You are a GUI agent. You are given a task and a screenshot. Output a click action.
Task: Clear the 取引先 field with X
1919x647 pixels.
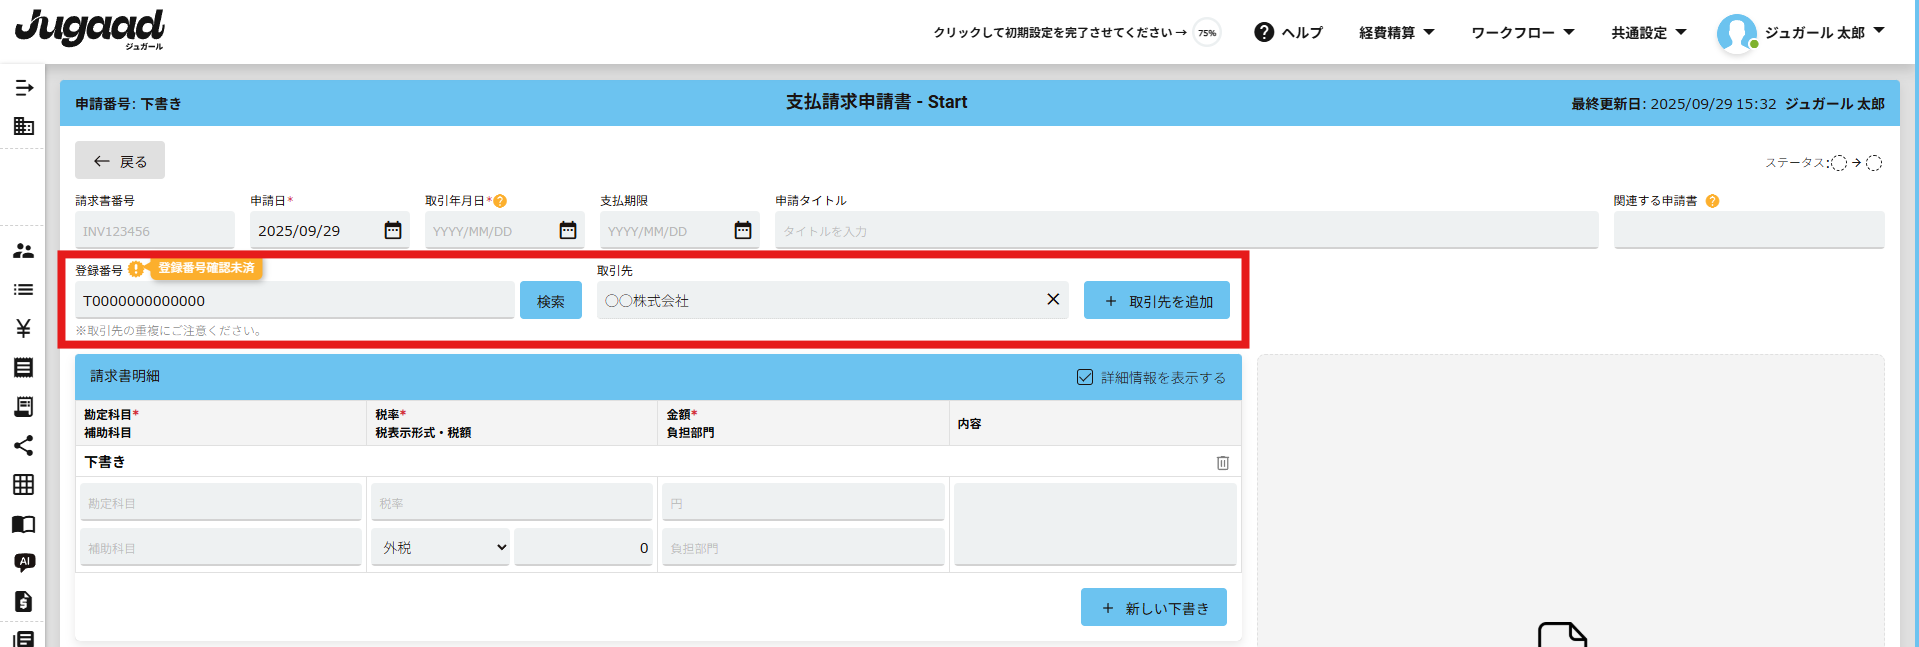[x=1052, y=299]
